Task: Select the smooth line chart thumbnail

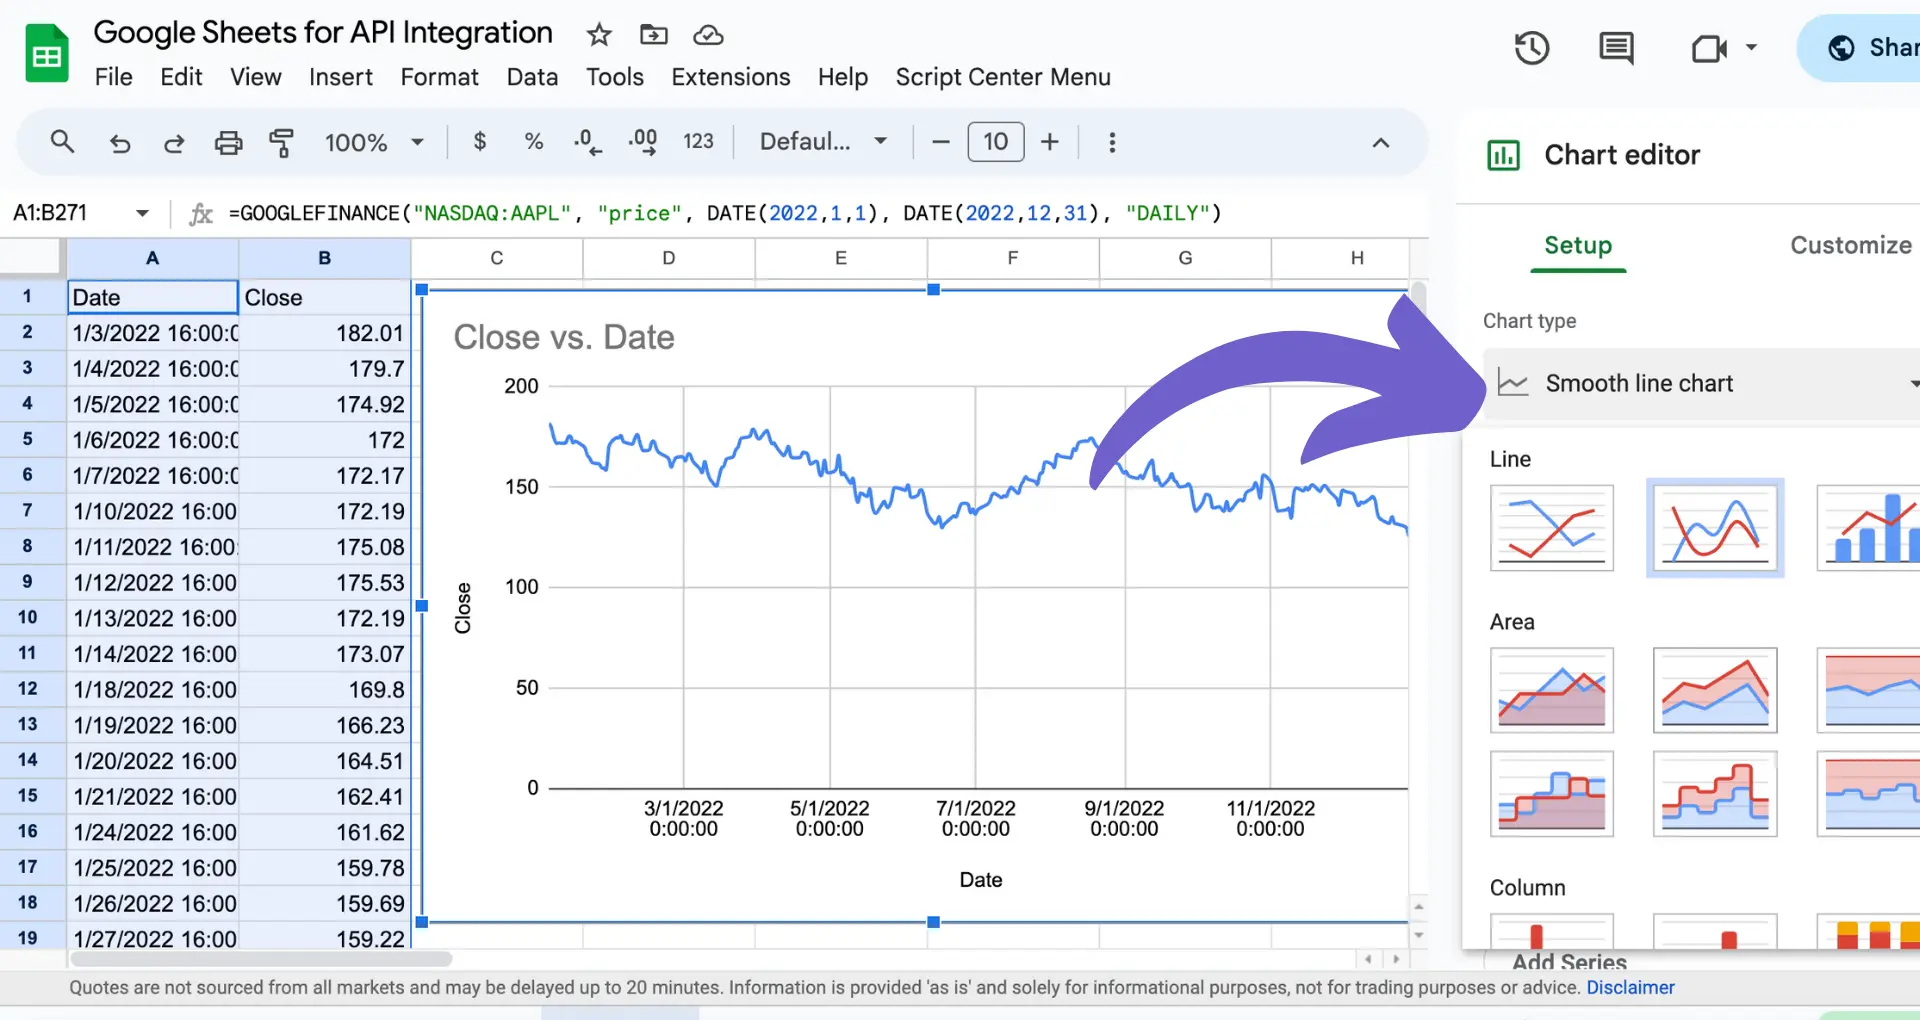Action: [x=1715, y=528]
